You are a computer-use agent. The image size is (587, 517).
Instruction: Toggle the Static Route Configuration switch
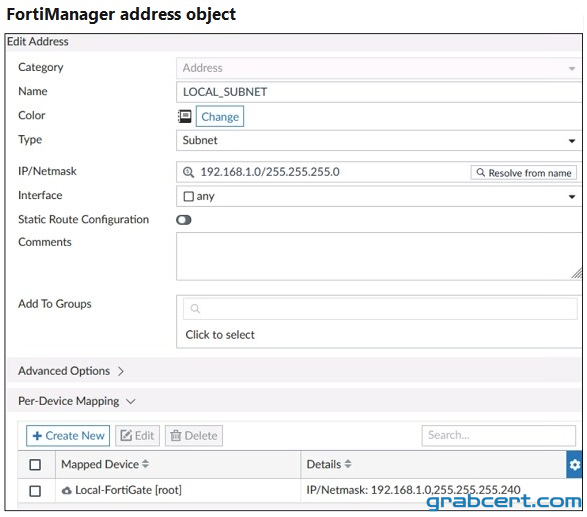pos(184,220)
